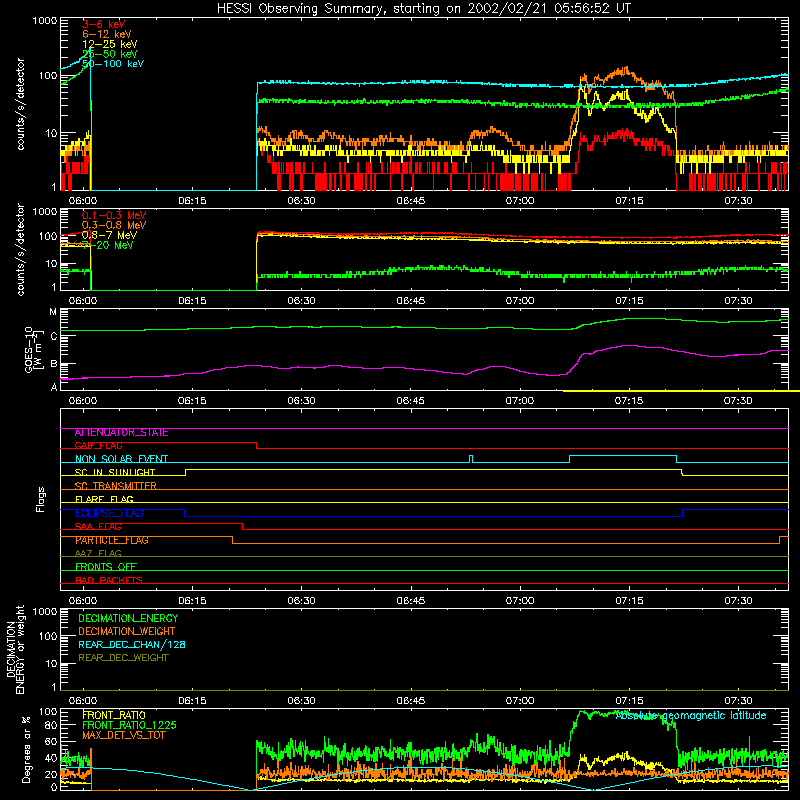Select the FLARE_FLAG label

104,499
